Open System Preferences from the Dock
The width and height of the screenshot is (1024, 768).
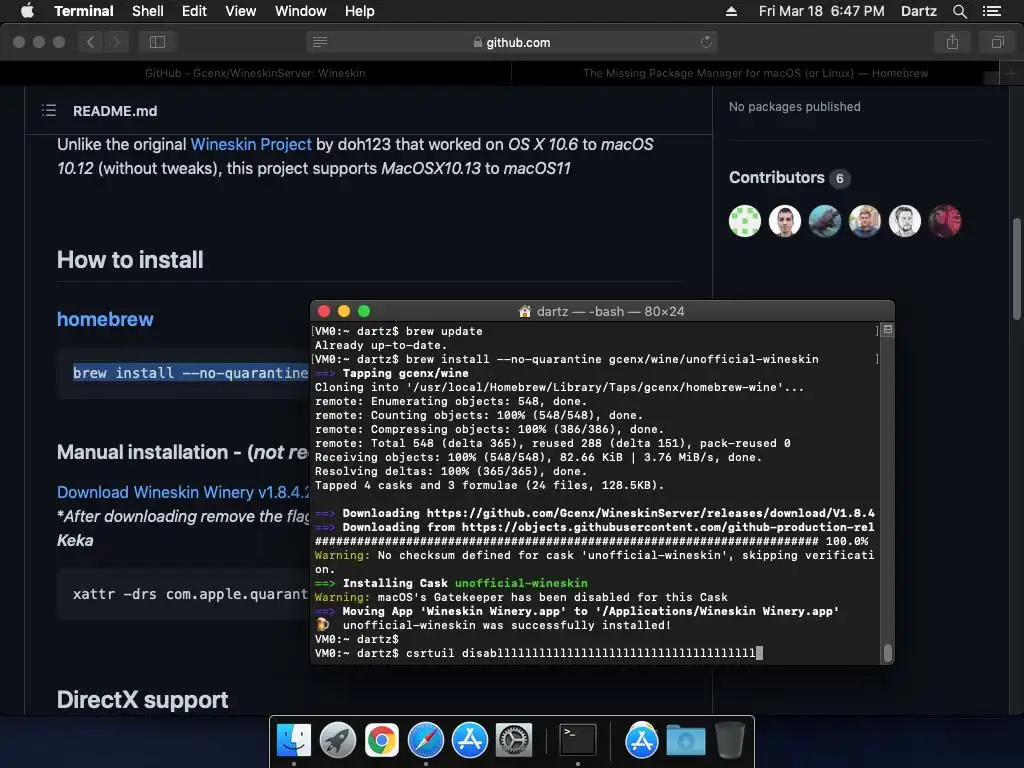[x=514, y=741]
